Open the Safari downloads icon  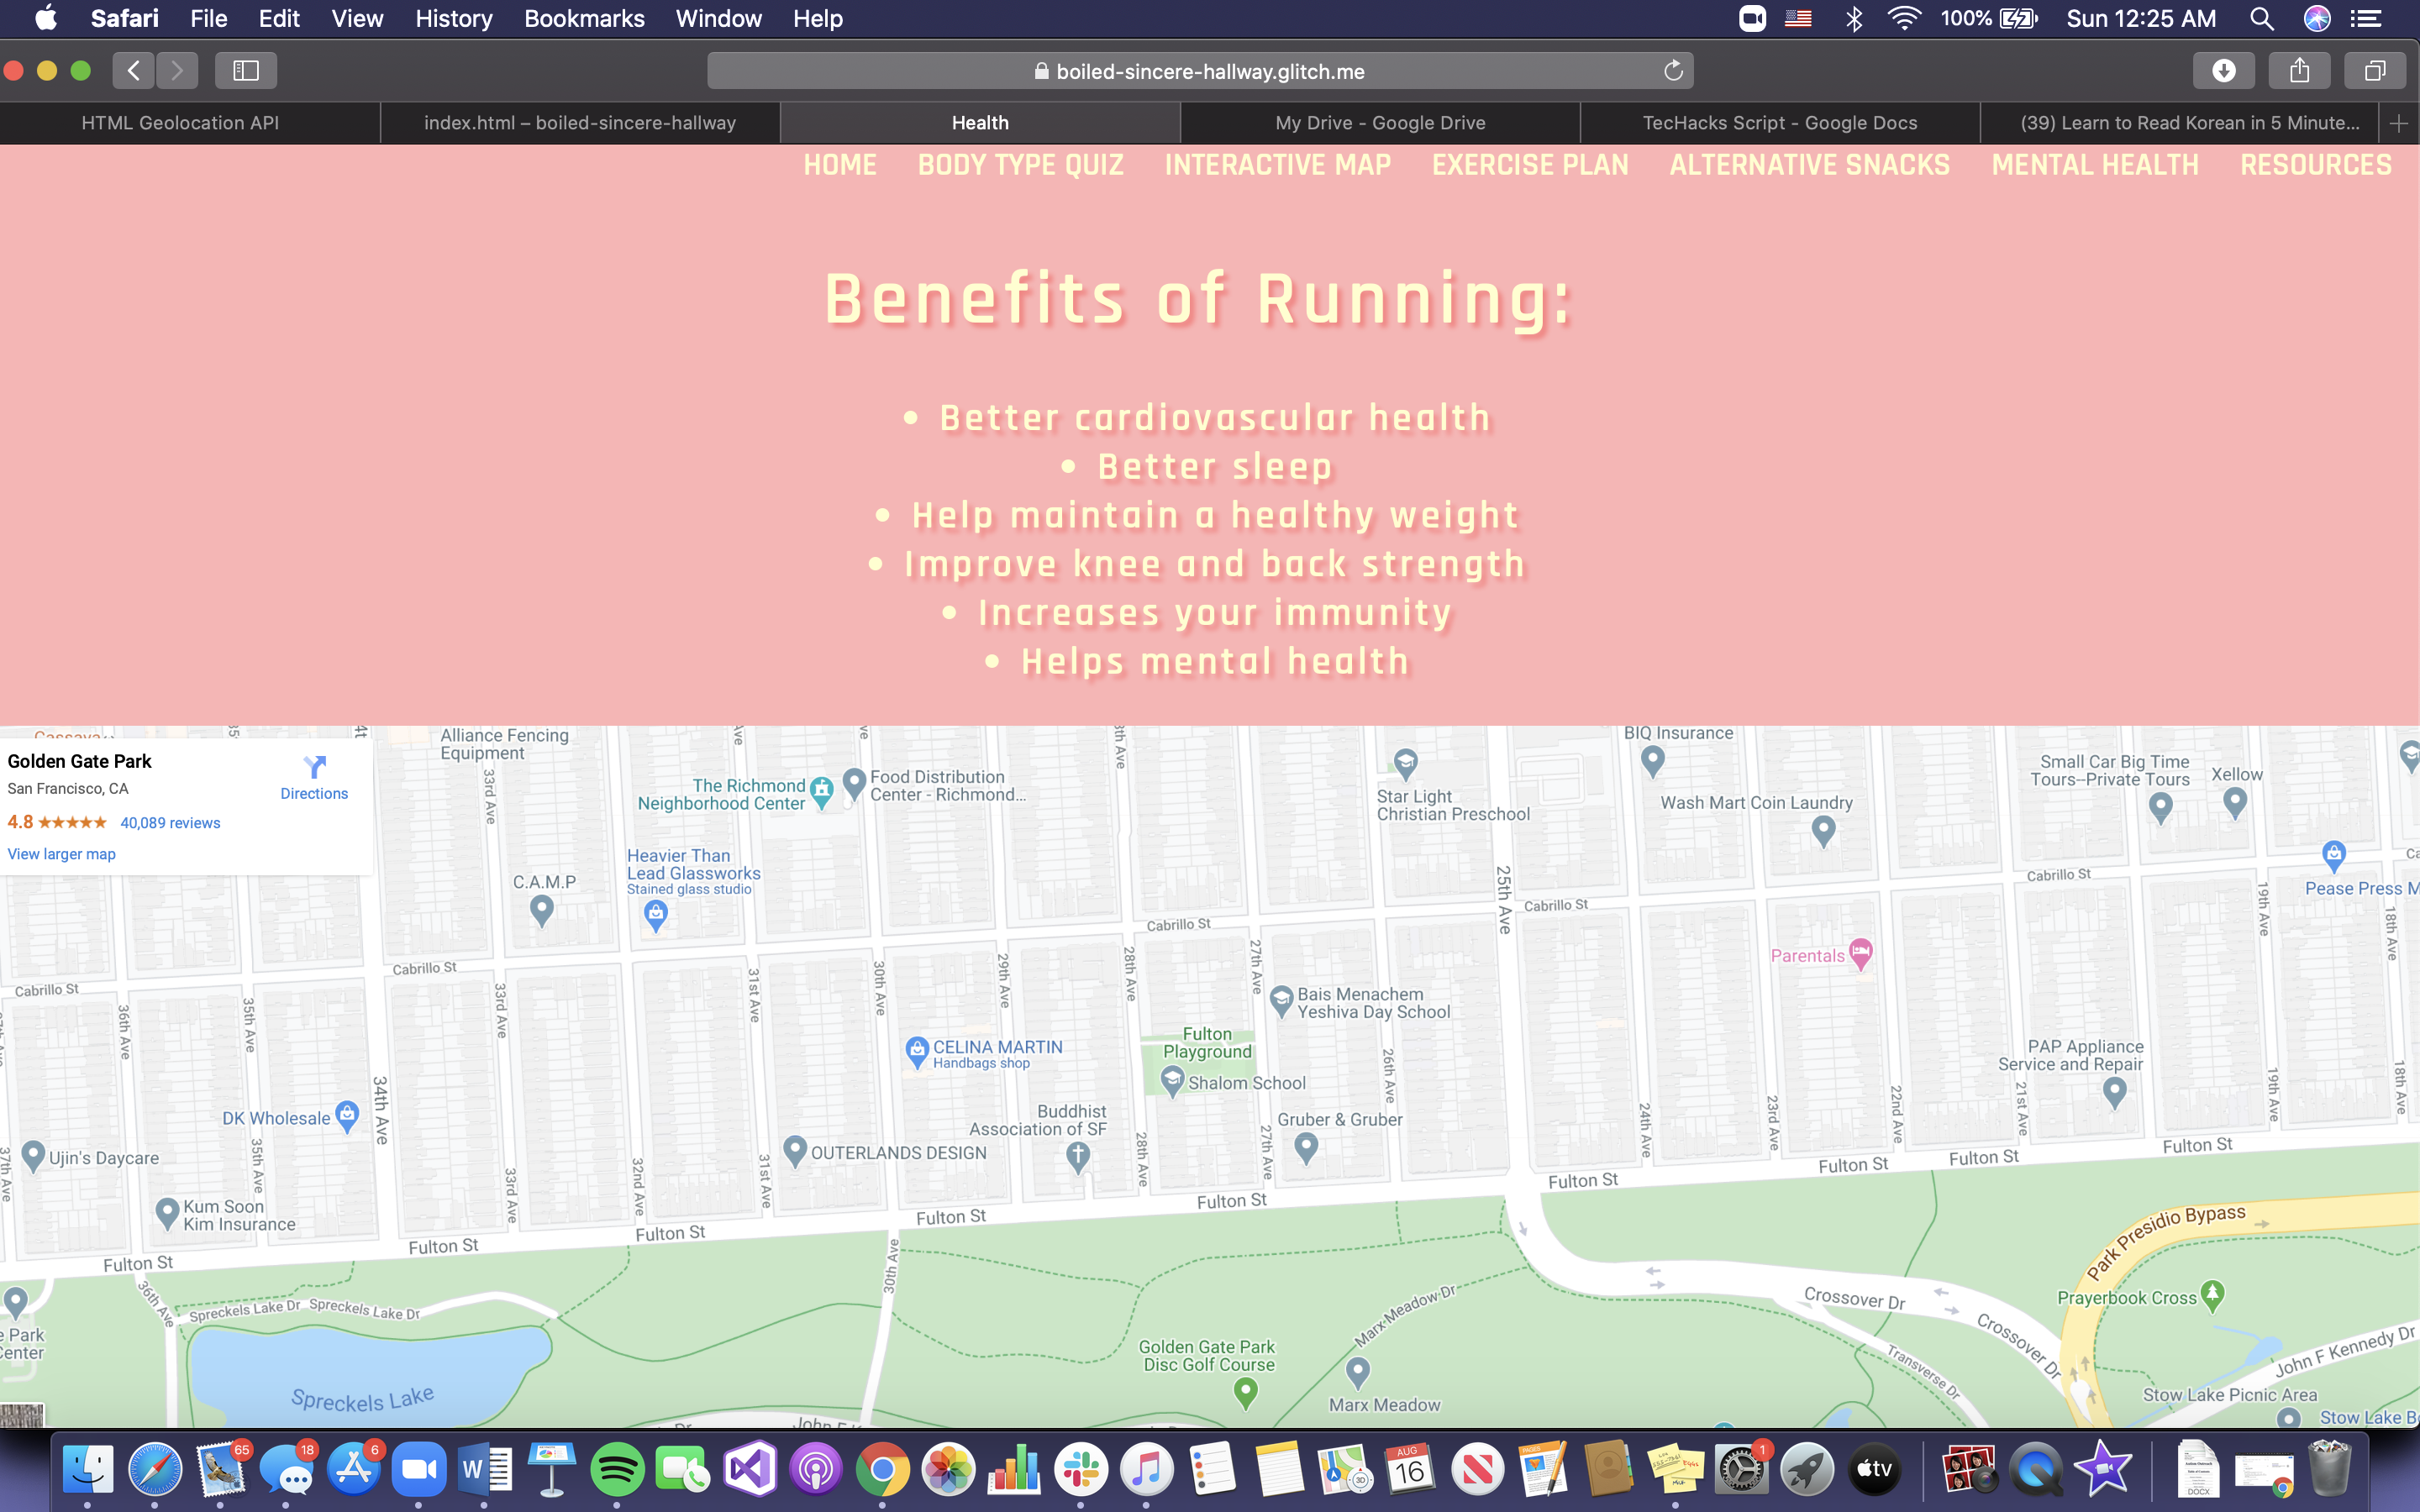[x=2223, y=71]
